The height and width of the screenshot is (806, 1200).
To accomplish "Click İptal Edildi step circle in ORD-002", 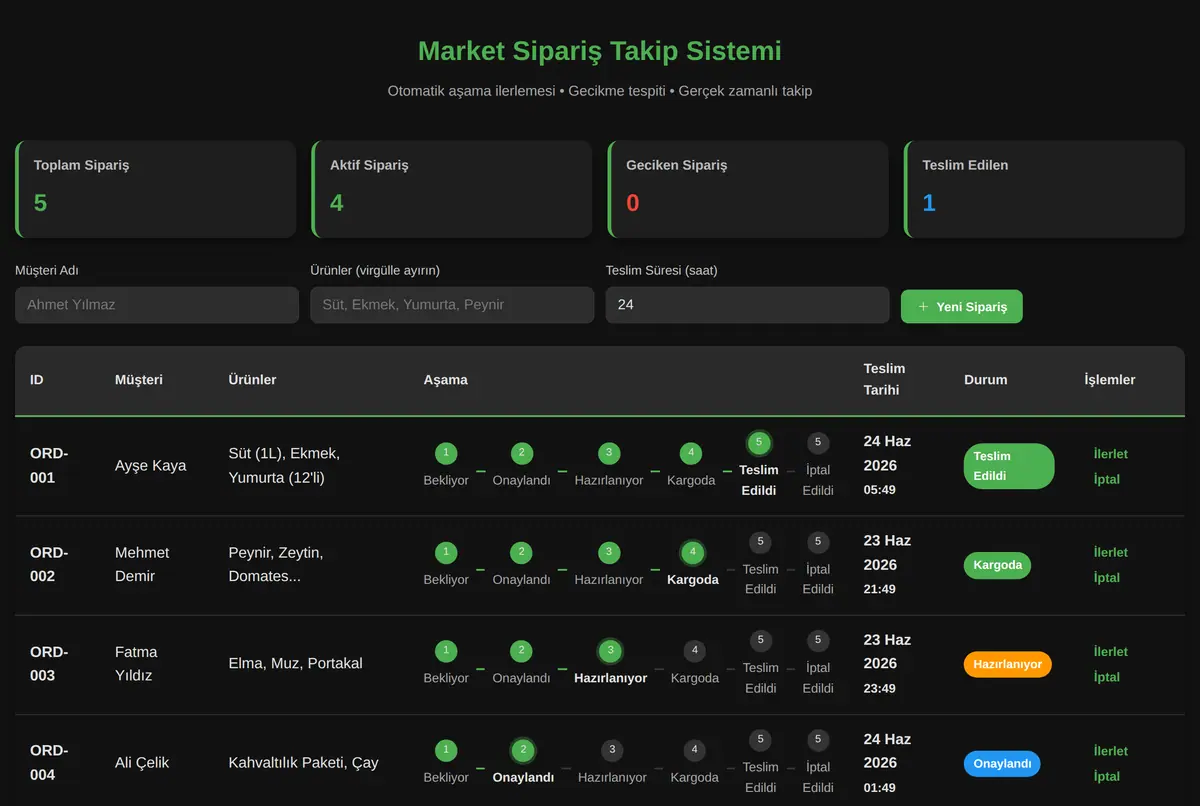I will point(818,542).
